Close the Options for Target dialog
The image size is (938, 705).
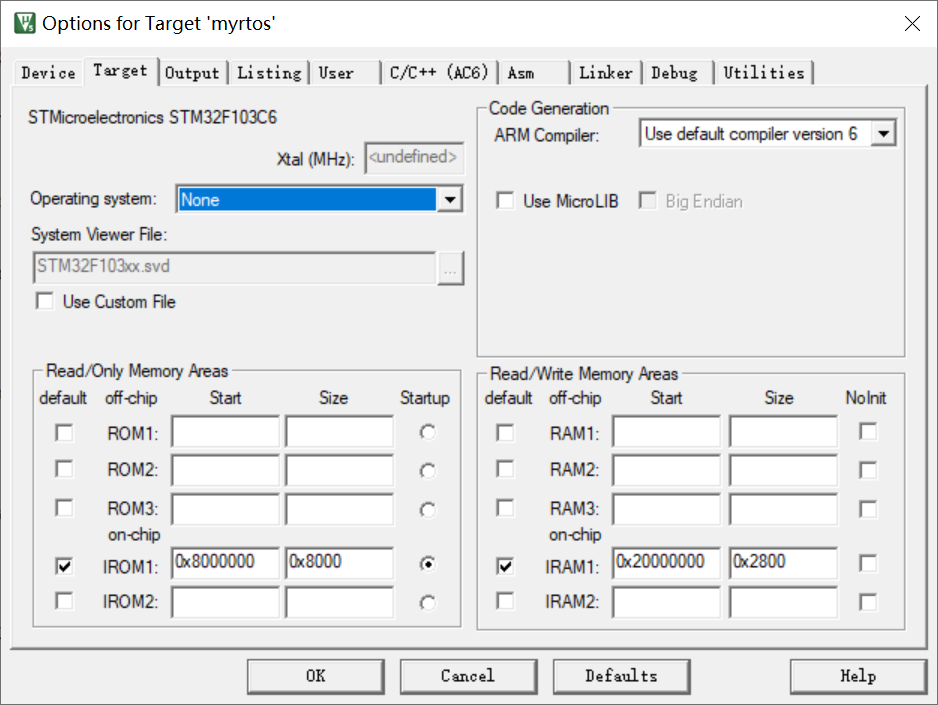pyautogui.click(x=912, y=23)
